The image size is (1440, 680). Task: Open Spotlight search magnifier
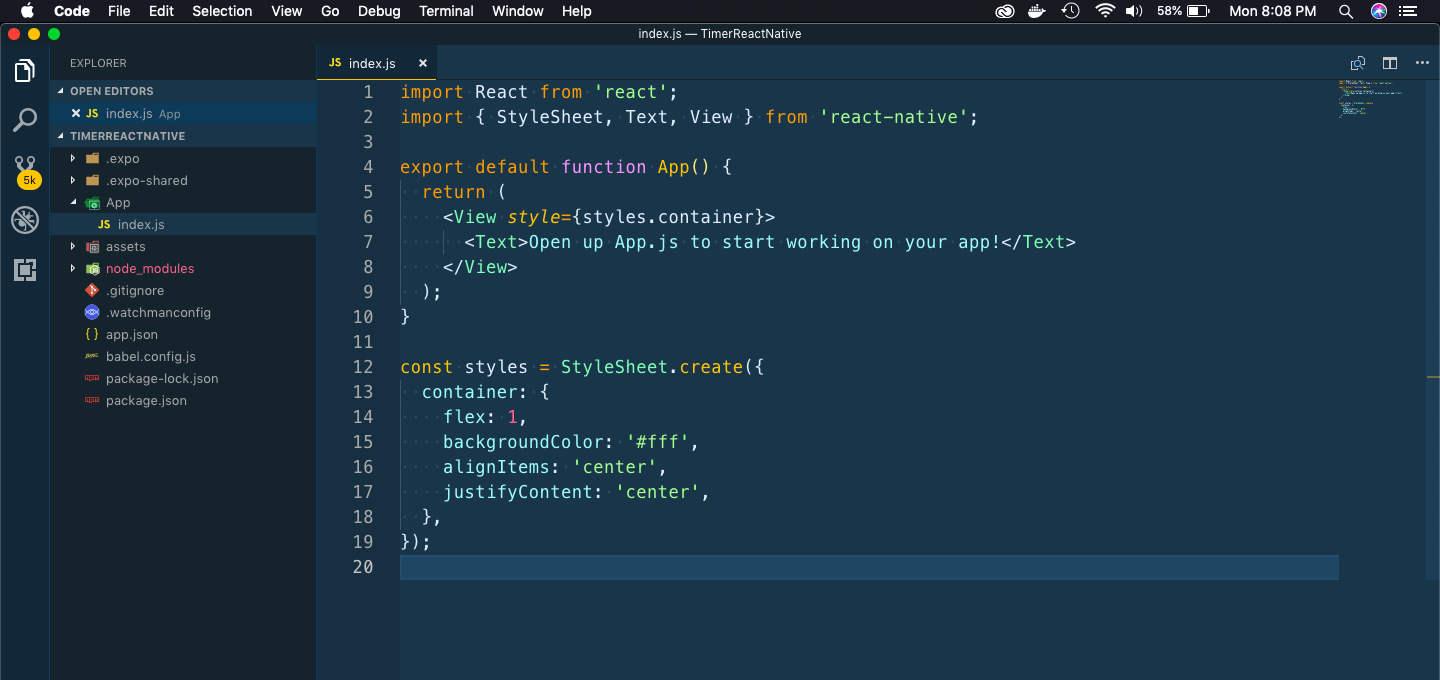(x=1346, y=11)
